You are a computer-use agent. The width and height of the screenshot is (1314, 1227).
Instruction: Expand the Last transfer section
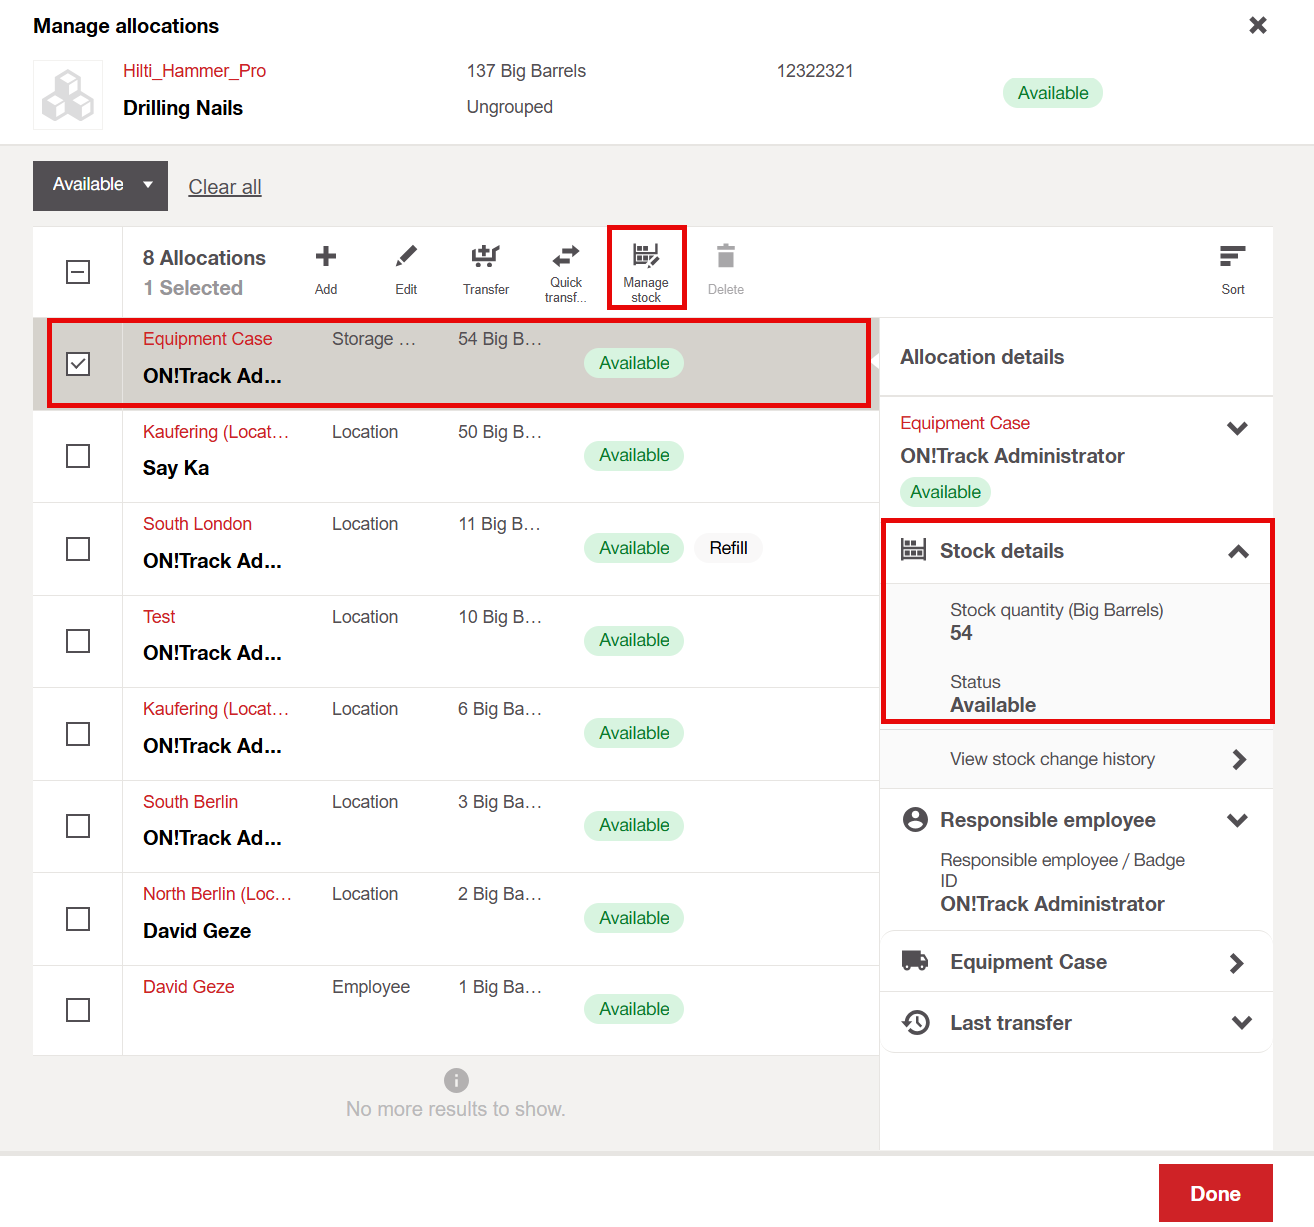pyautogui.click(x=1241, y=1023)
